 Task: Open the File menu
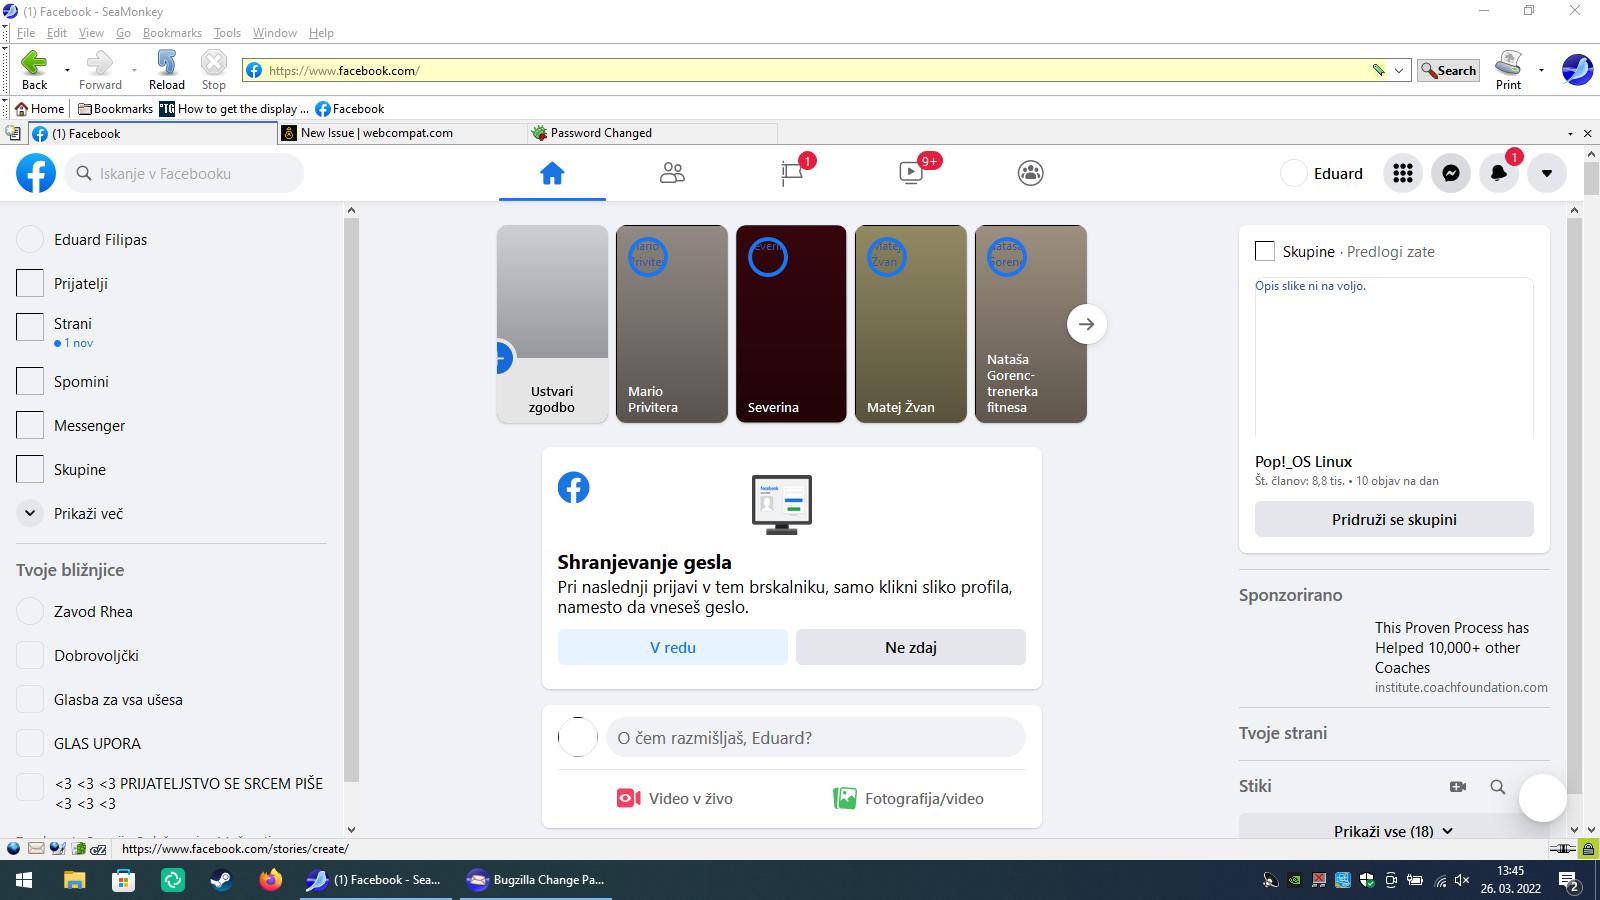point(26,33)
